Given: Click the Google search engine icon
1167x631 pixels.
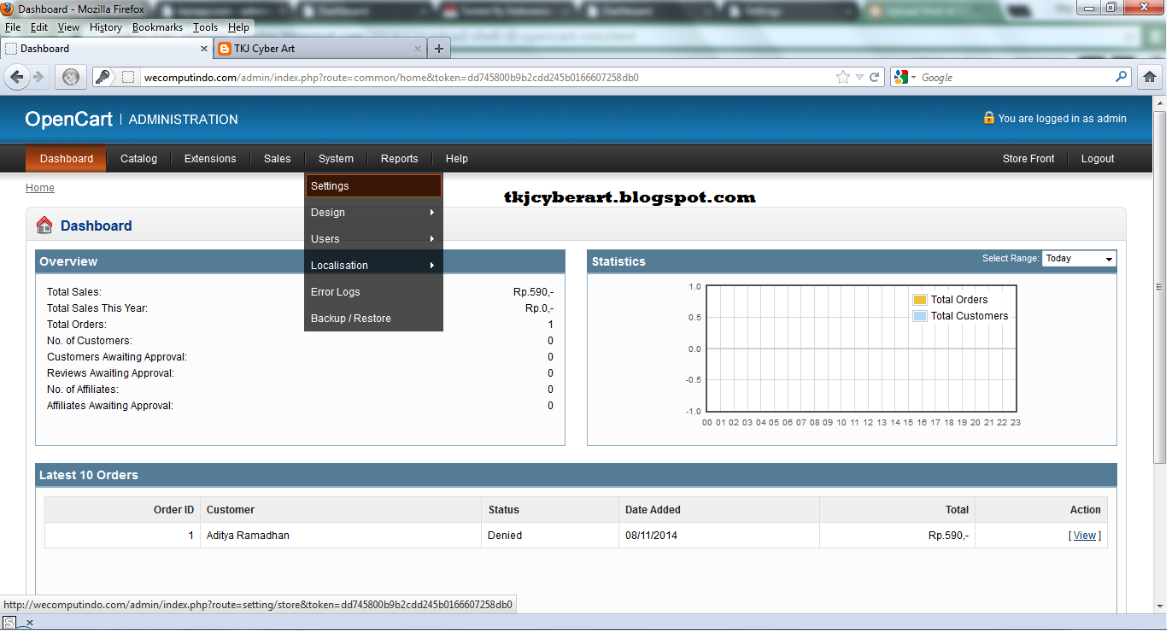Looking at the screenshot, I should tap(901, 77).
